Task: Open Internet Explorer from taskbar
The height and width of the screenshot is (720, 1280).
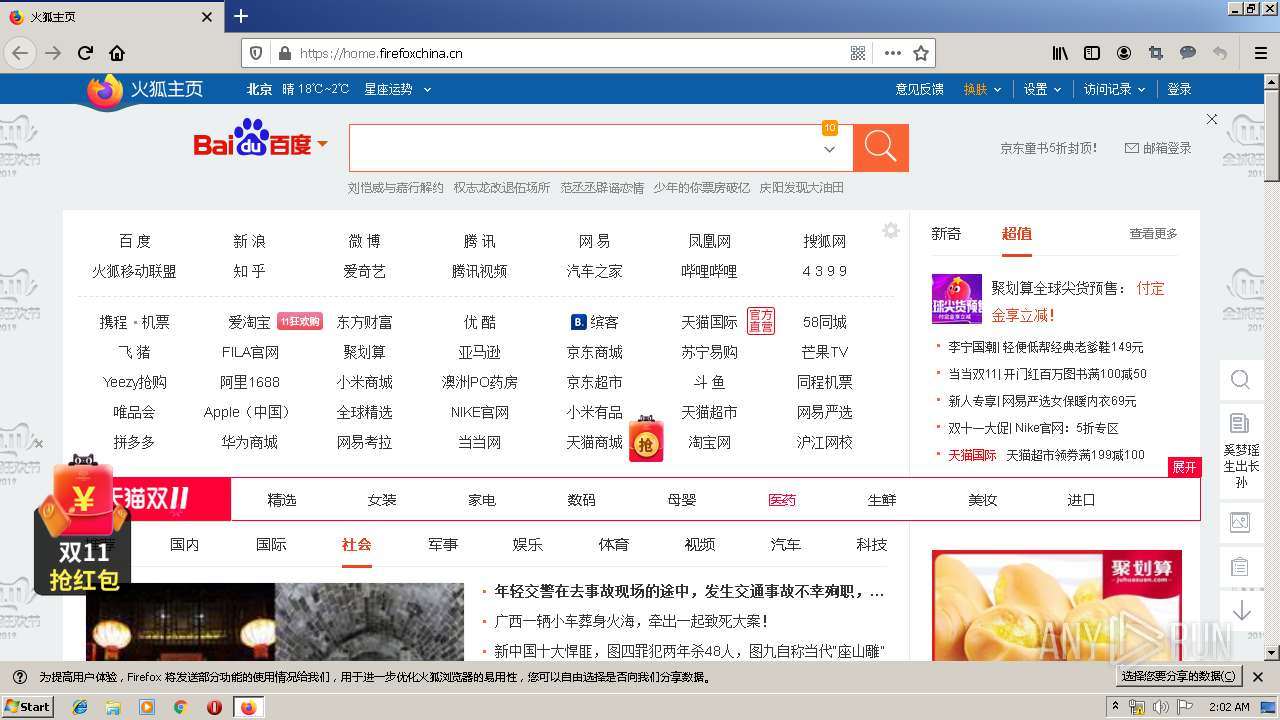Action: click(80, 707)
